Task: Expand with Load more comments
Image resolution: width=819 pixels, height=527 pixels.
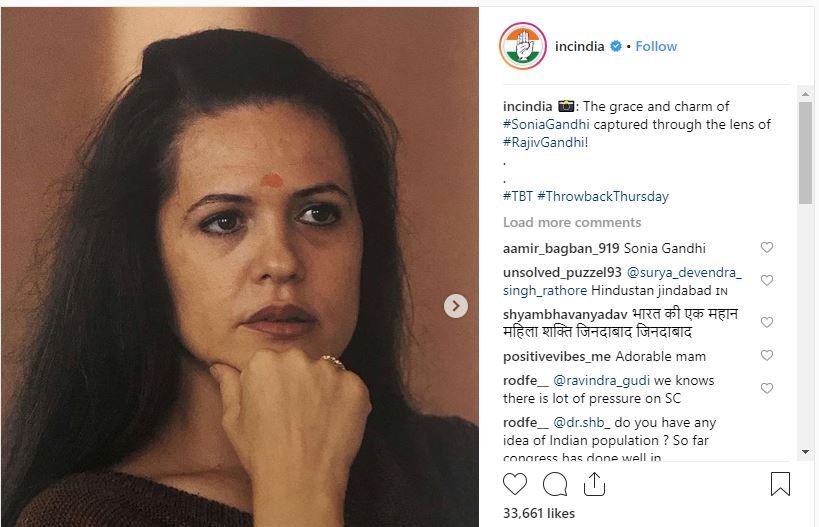Action: pos(572,222)
